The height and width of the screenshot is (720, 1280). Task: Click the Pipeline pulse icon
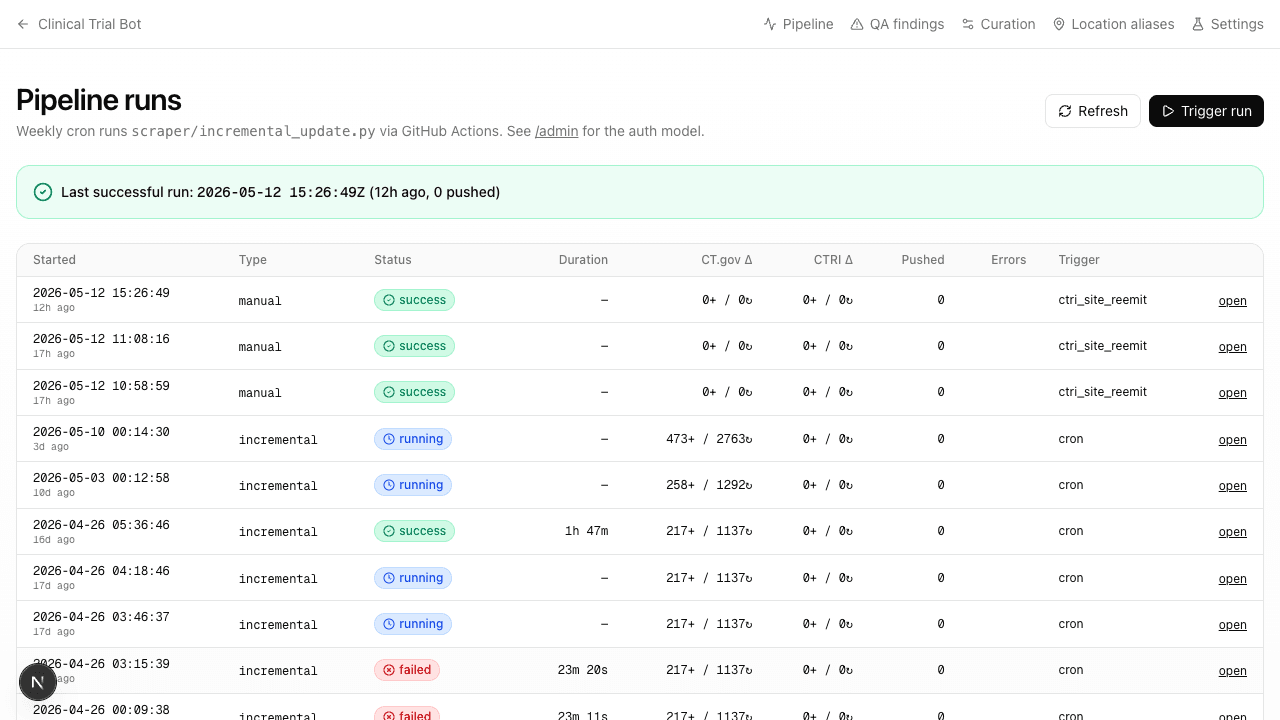point(770,24)
